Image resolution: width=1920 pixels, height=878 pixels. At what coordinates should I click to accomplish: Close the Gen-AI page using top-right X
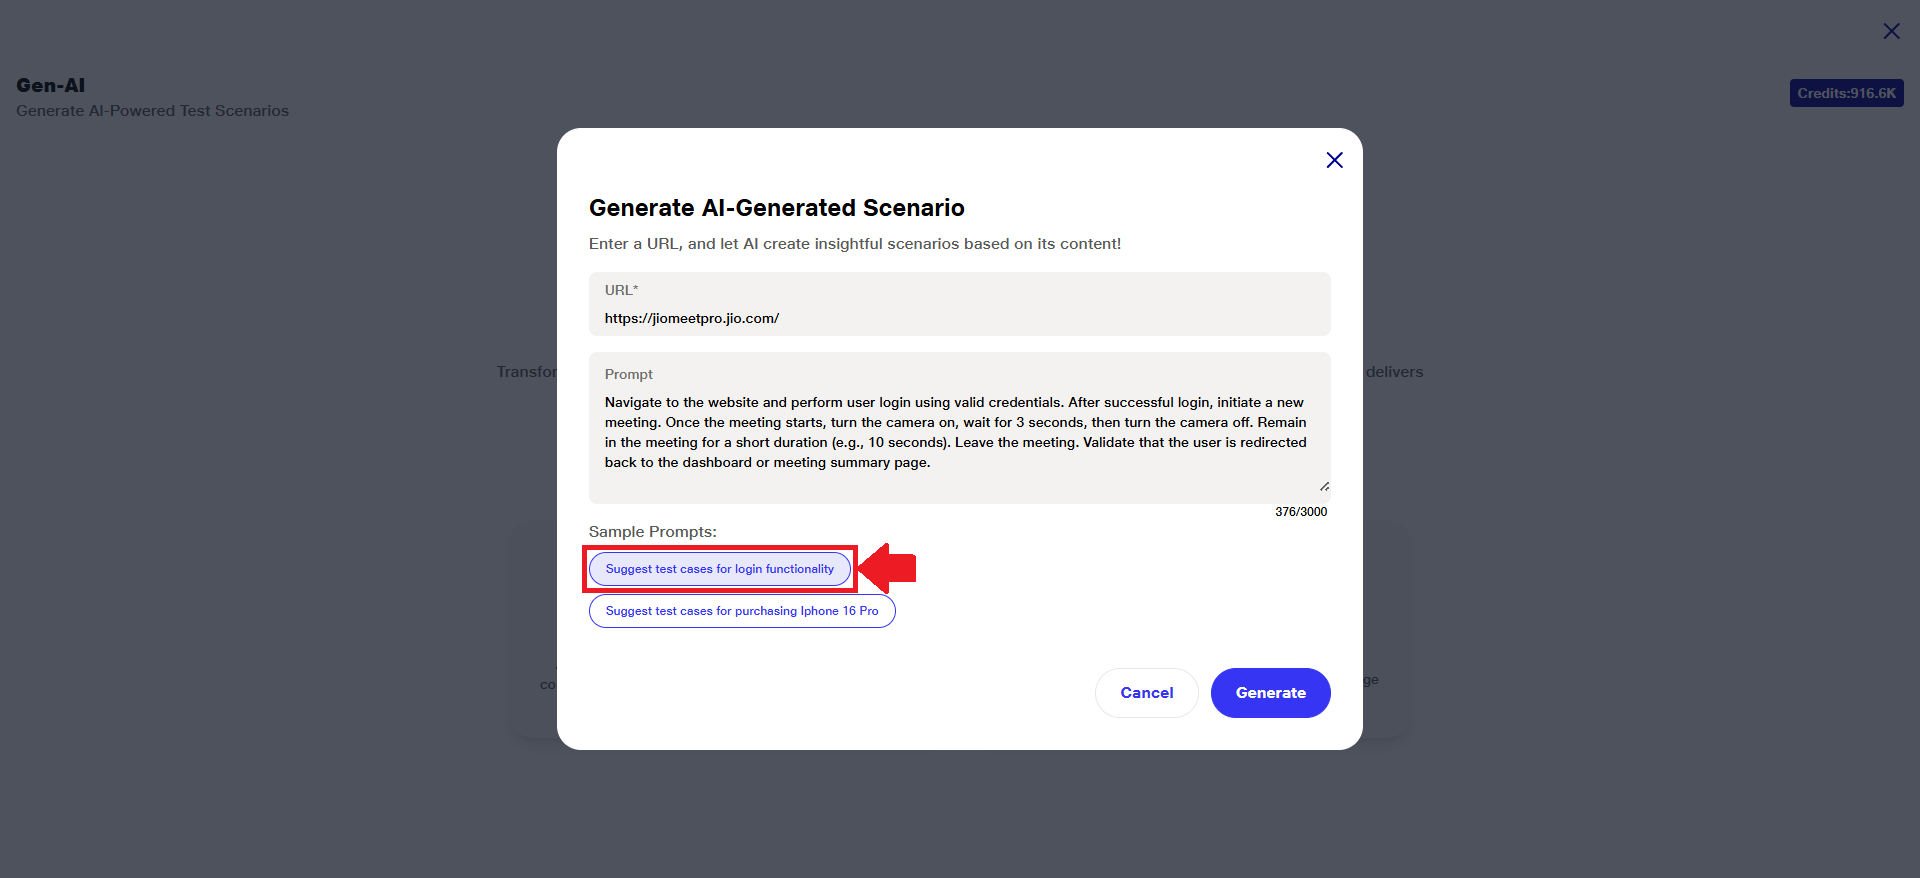point(1891,31)
